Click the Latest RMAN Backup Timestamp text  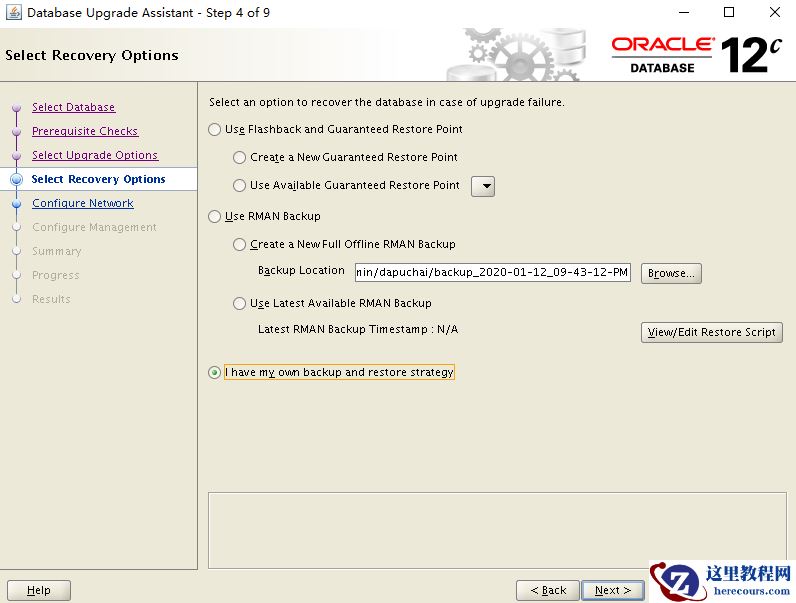[358, 329]
